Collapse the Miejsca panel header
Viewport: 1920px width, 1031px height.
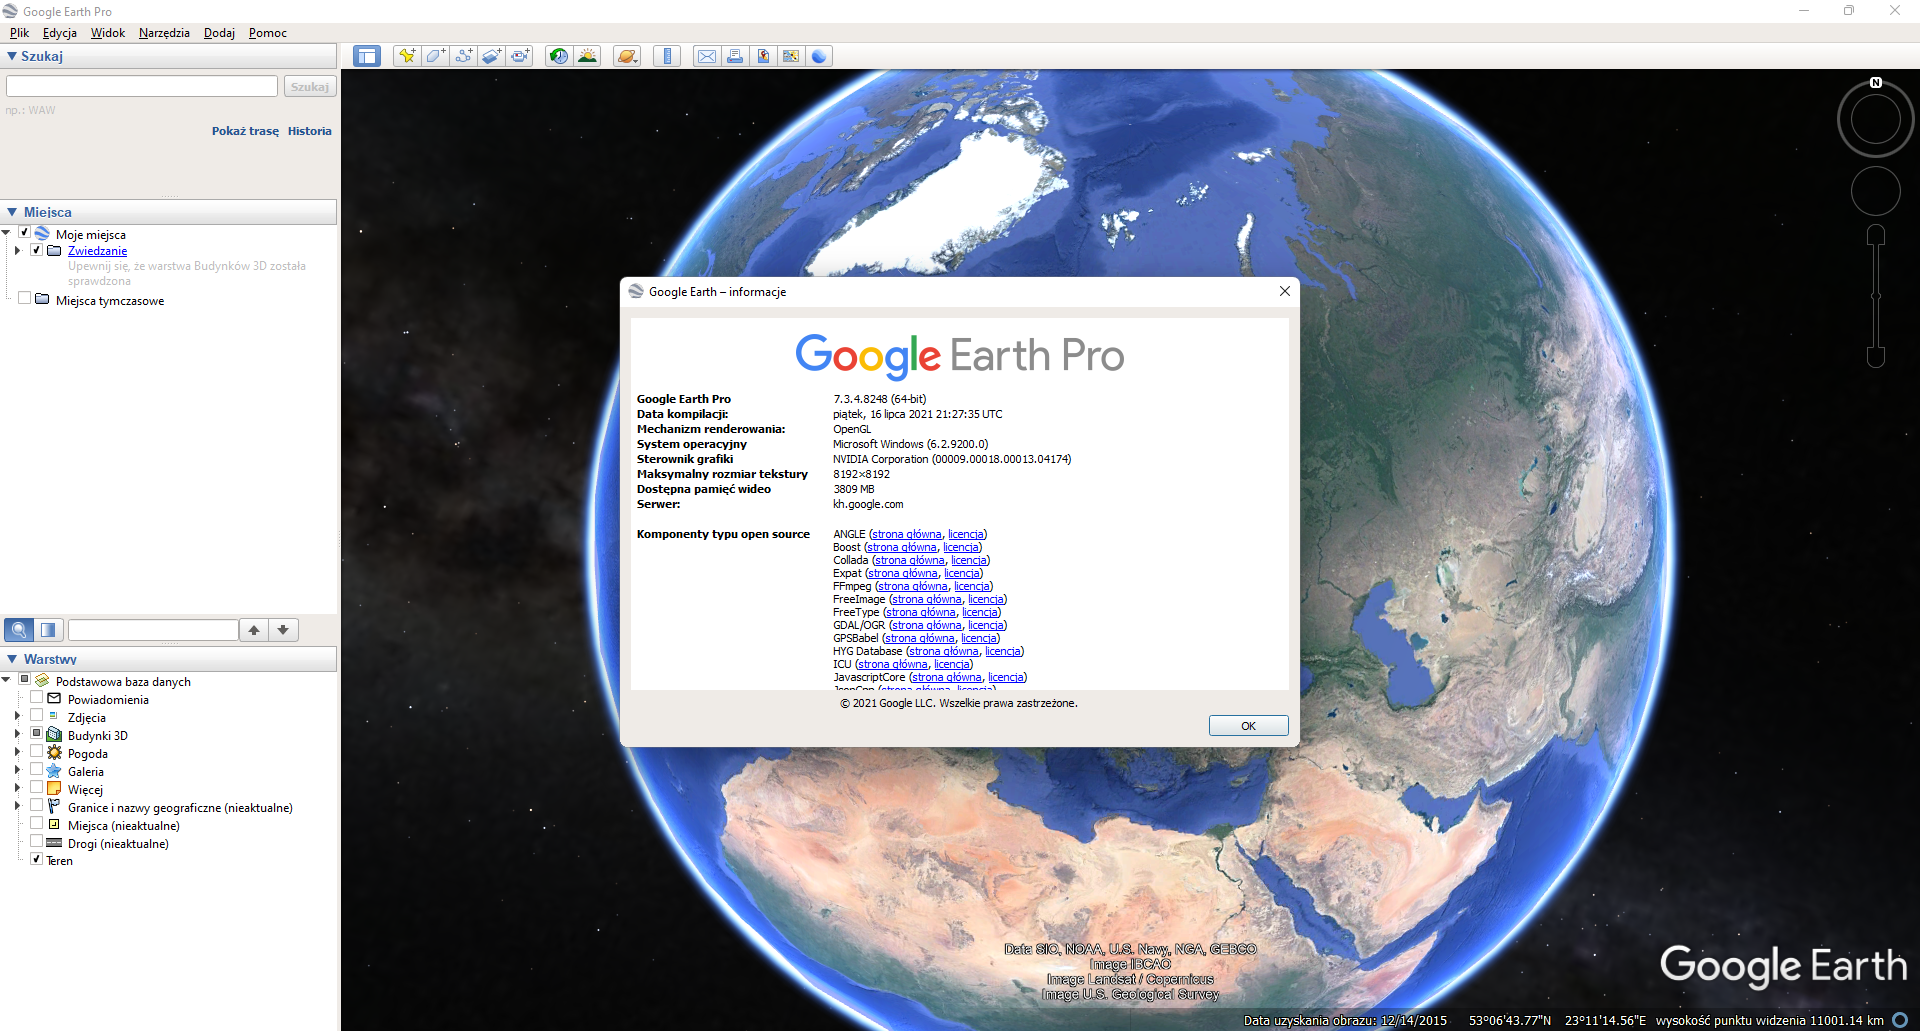169,212
